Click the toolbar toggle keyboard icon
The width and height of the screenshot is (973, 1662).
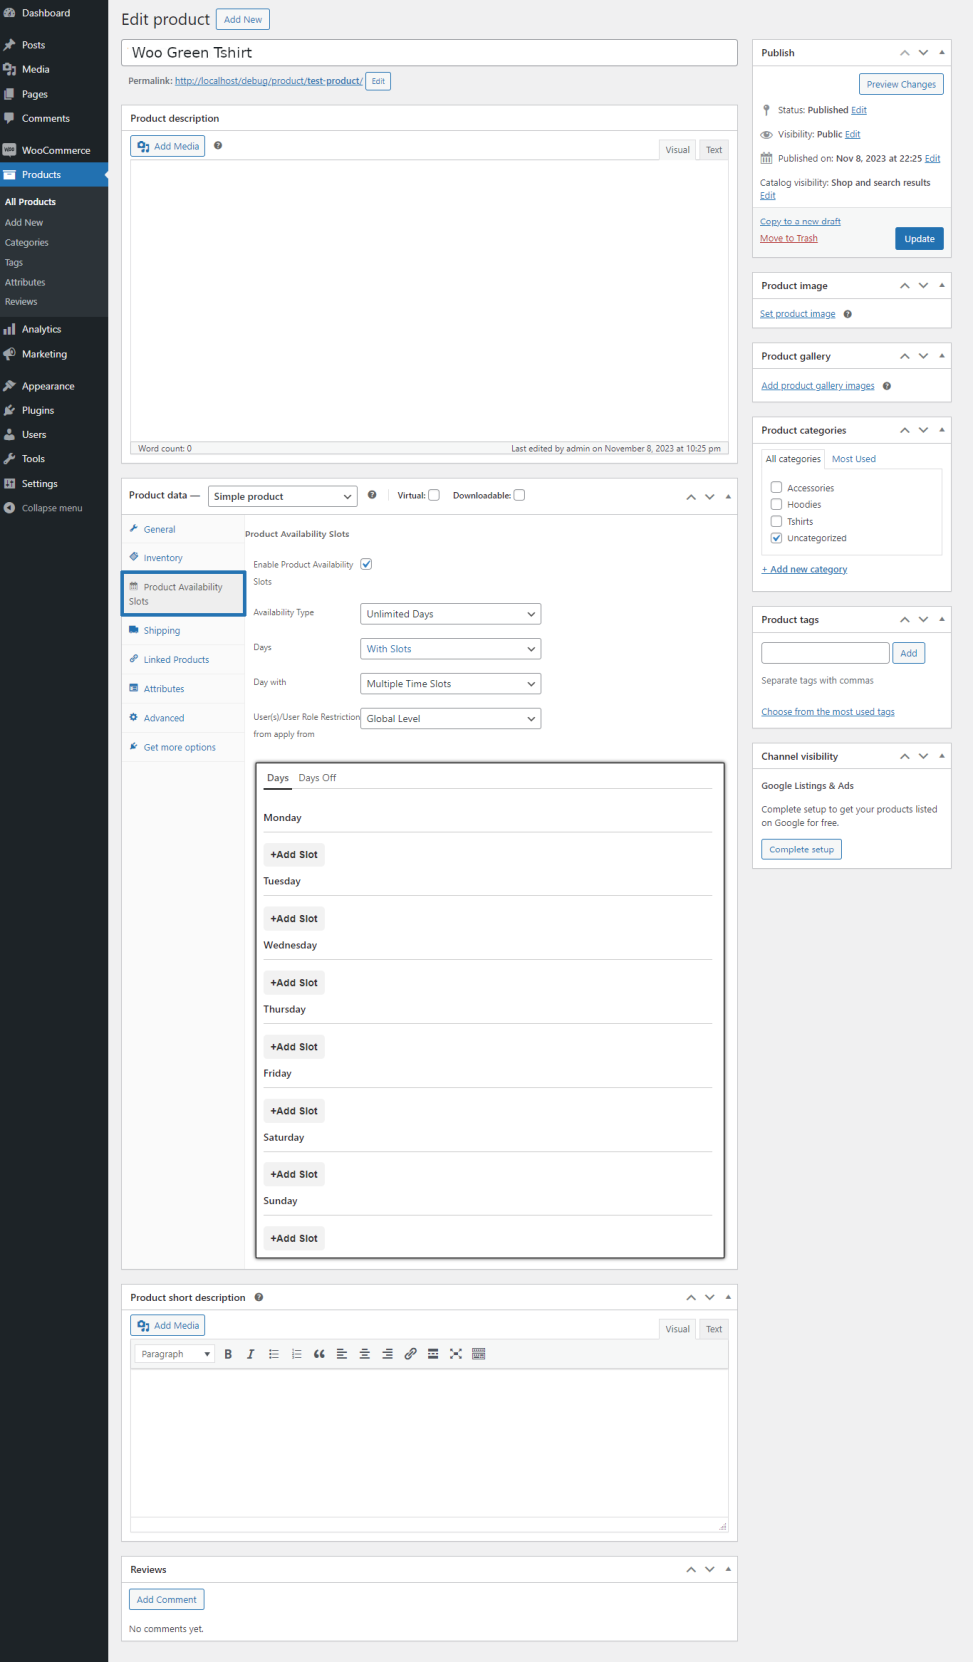[479, 1354]
